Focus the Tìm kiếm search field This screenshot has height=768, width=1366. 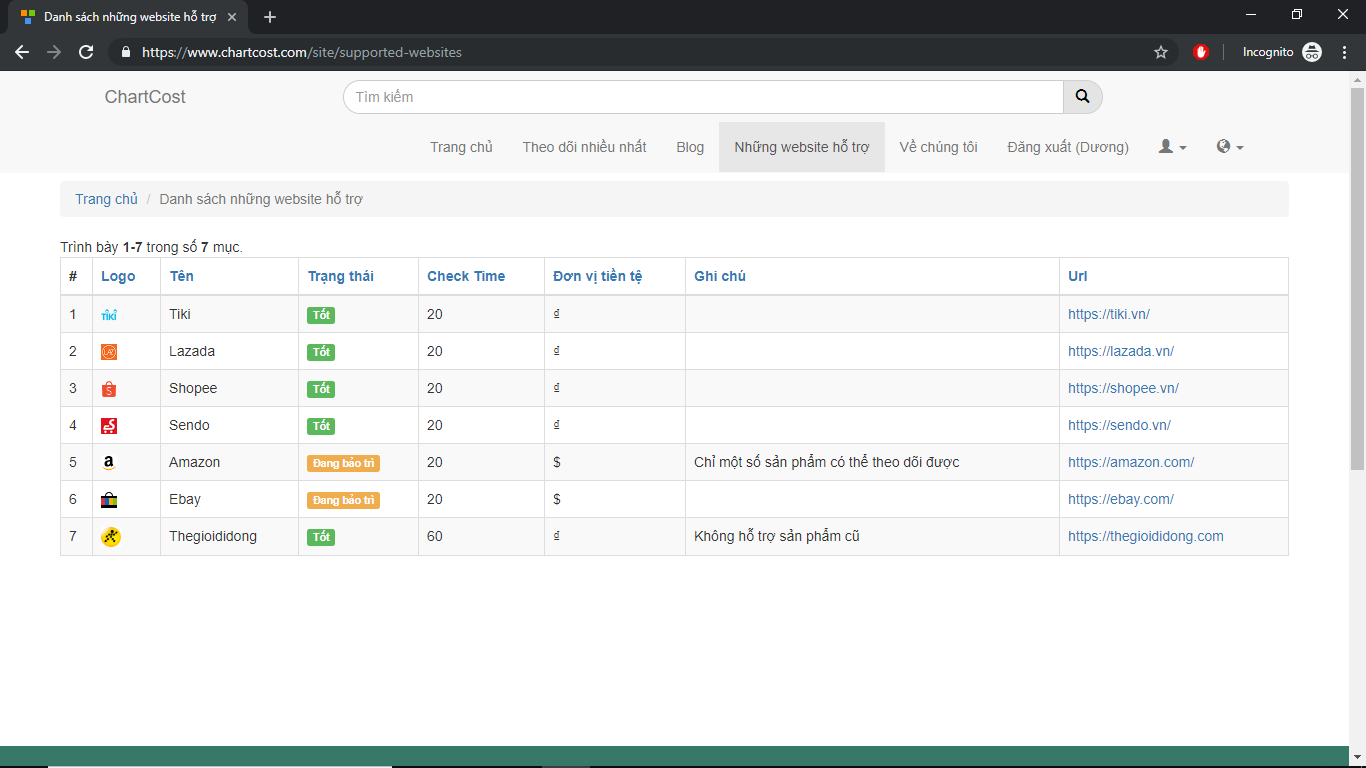pyautogui.click(x=703, y=97)
